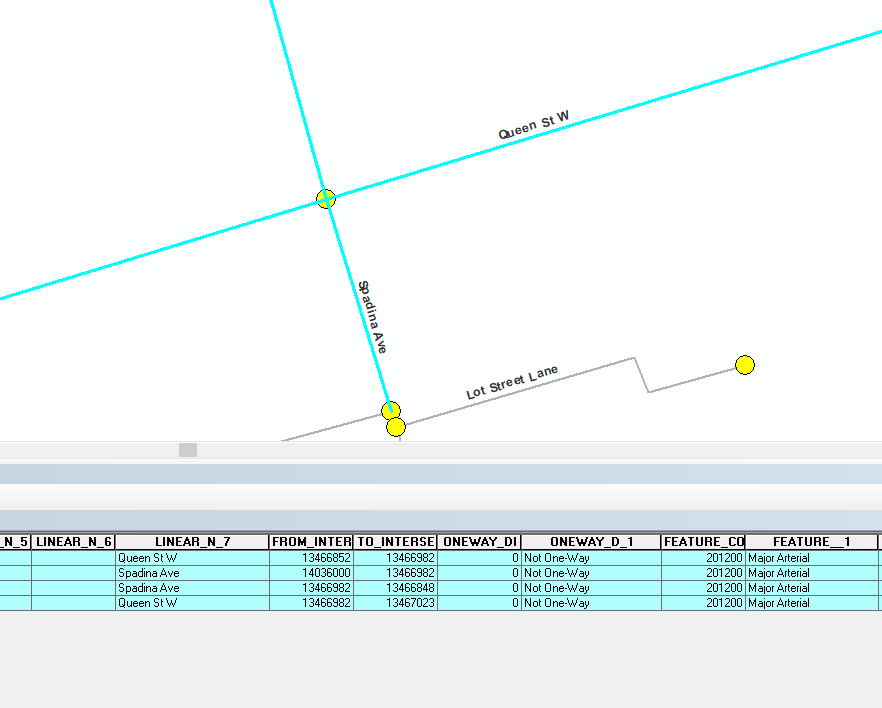Select the yellow intersection node at Queen and Spadina
The image size is (882, 708).
[326, 198]
